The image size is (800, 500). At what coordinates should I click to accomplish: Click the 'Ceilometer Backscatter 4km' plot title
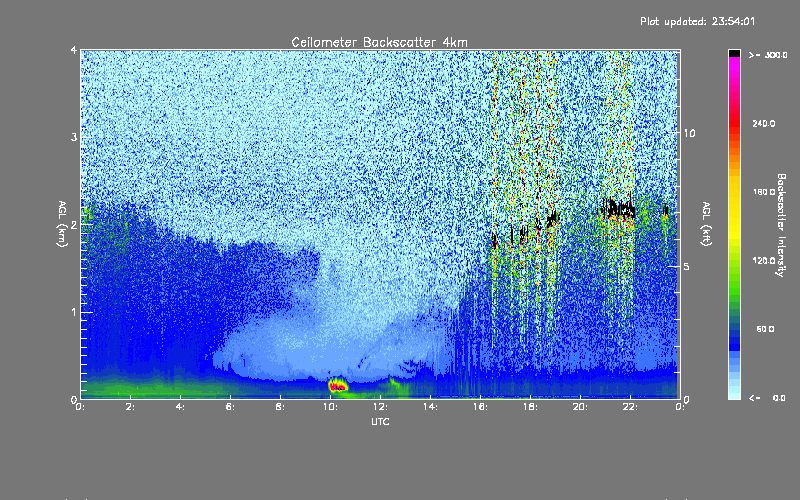coord(379,42)
